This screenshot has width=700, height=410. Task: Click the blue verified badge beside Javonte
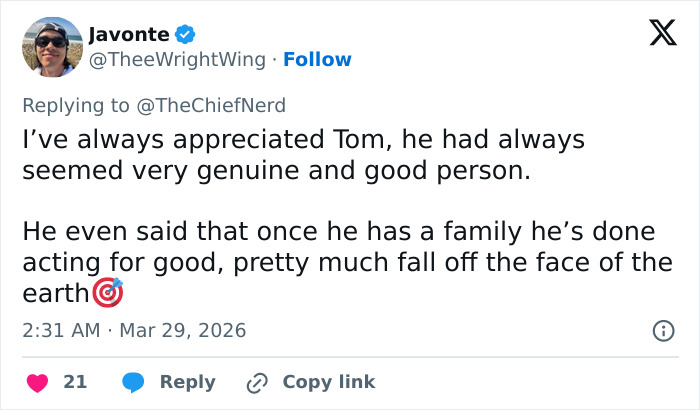[x=186, y=34]
